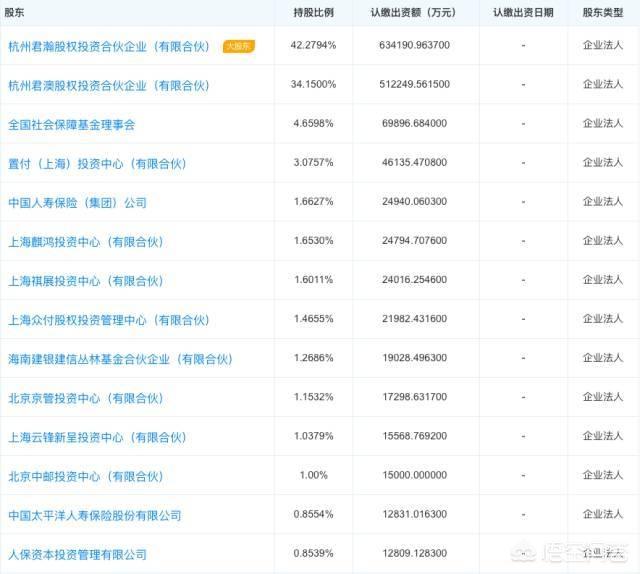Select the 12809.128300 amount cell
The width and height of the screenshot is (640, 574).
414,553
